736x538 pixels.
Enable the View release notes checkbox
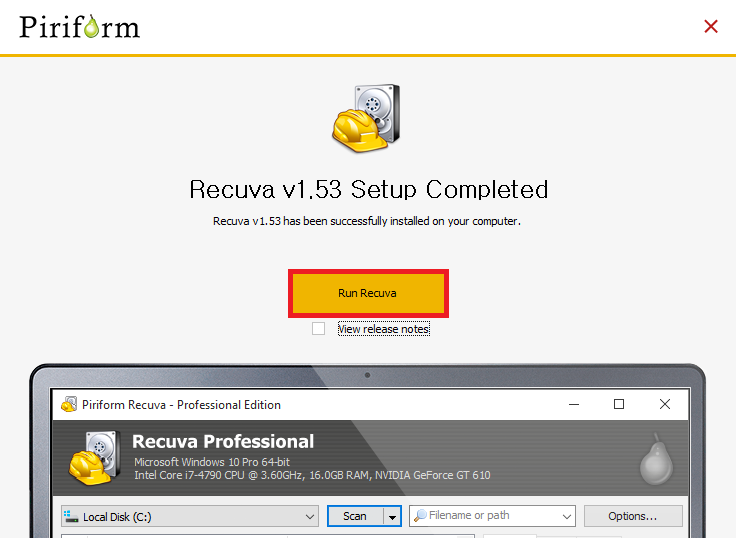318,329
